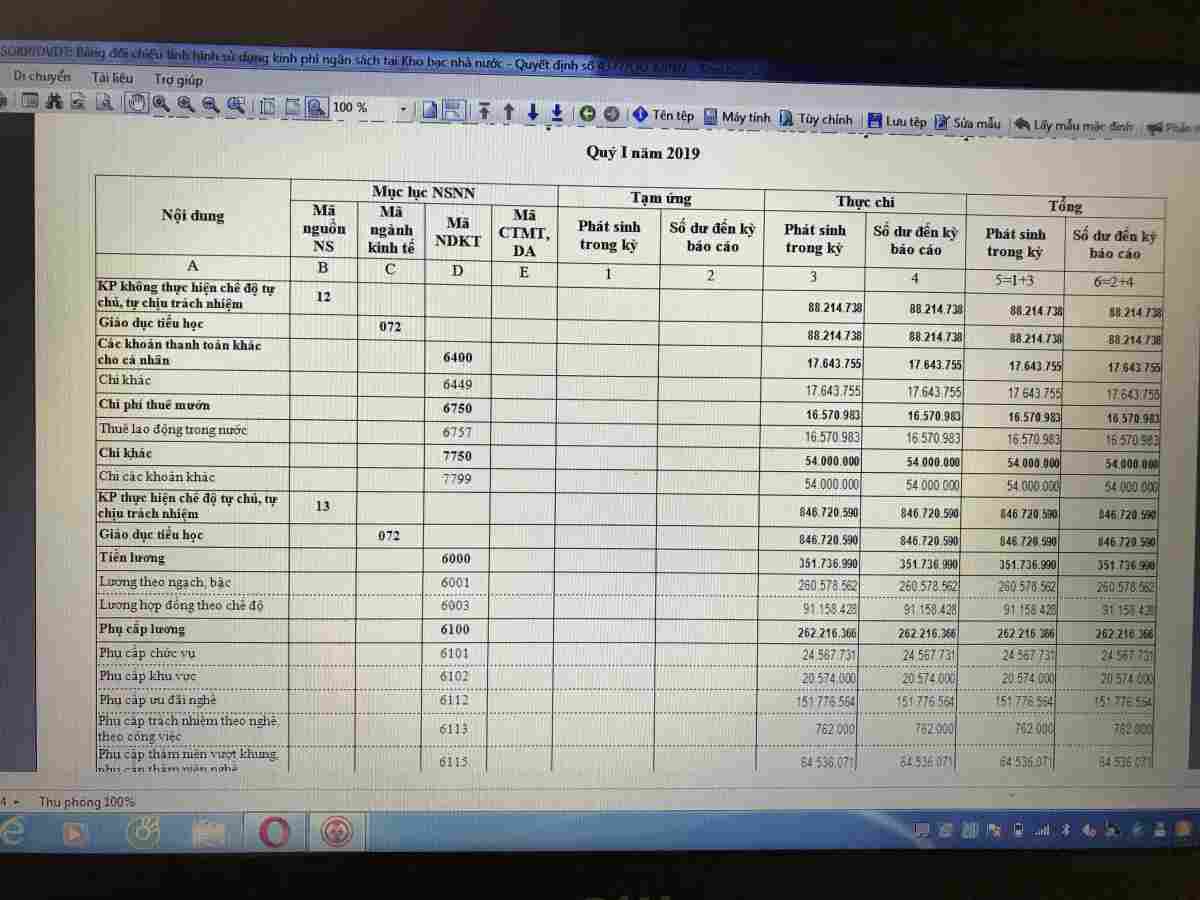Toggle the highlighted zoom-to-page tool
1200x900 pixels.
(x=316, y=107)
